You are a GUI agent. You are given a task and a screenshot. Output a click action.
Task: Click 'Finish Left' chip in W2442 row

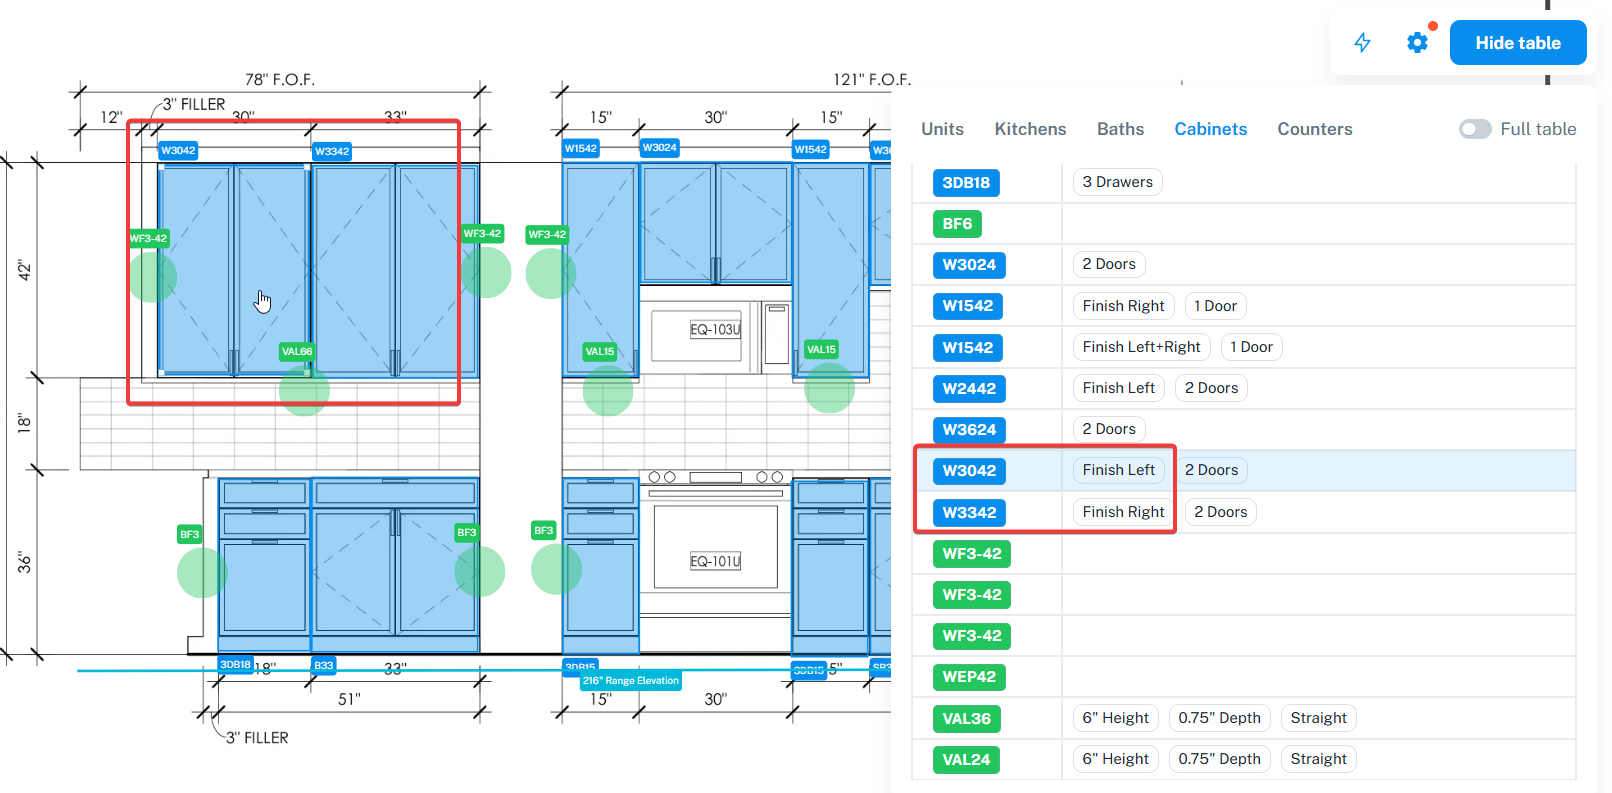tap(1118, 388)
